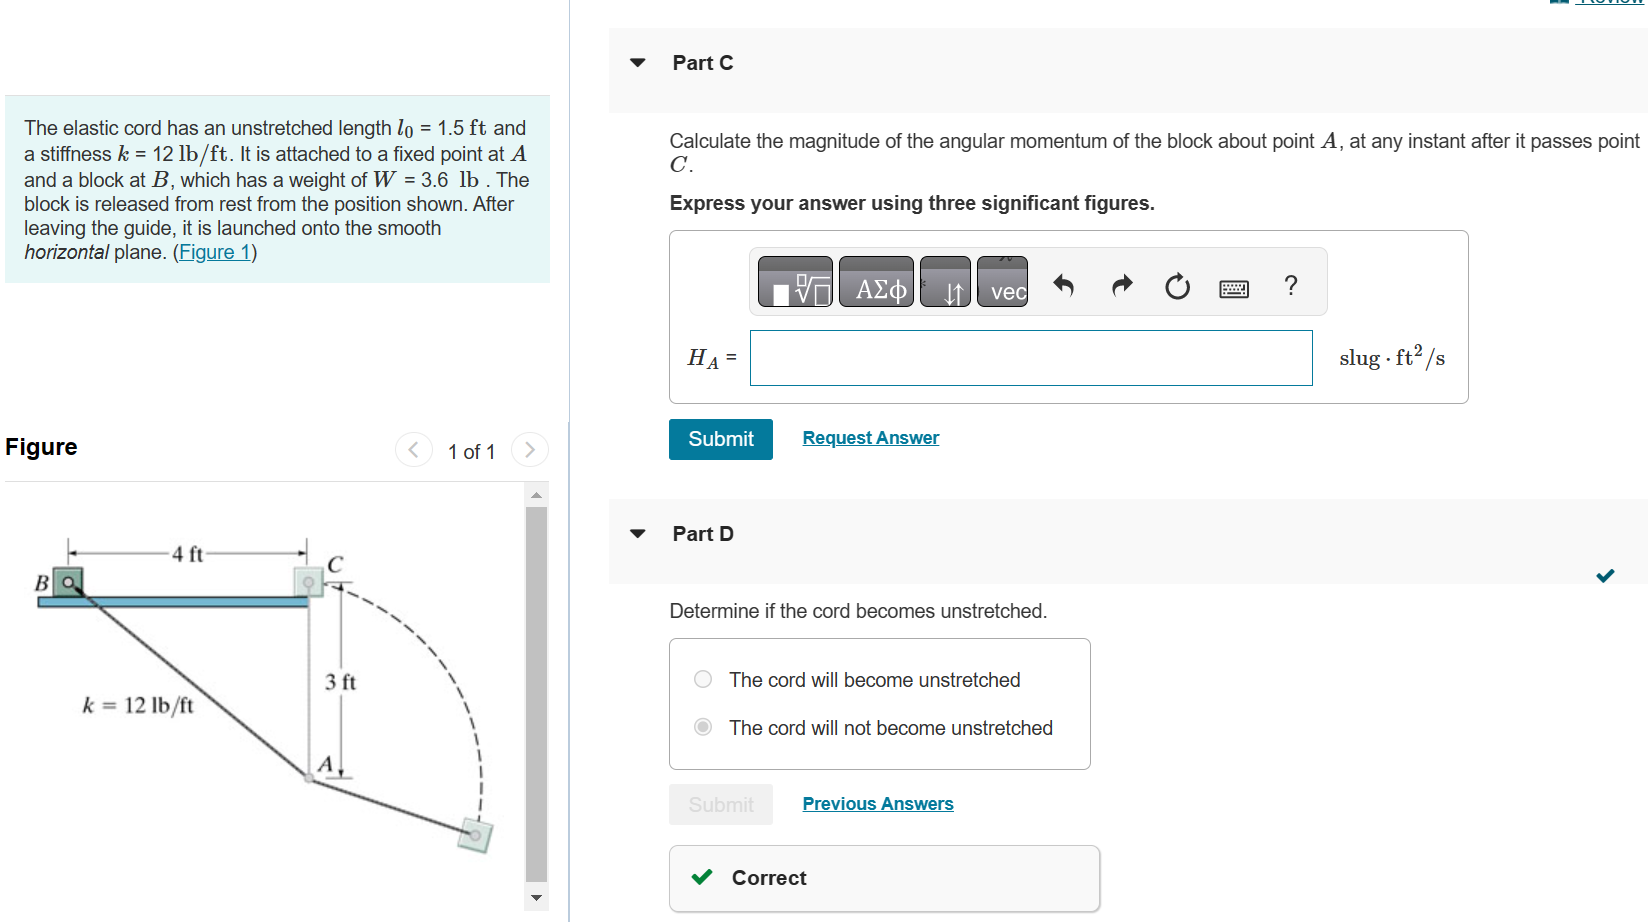1648x922 pixels.
Task: Select 'The cord will become unstretched'
Action: pos(702,679)
